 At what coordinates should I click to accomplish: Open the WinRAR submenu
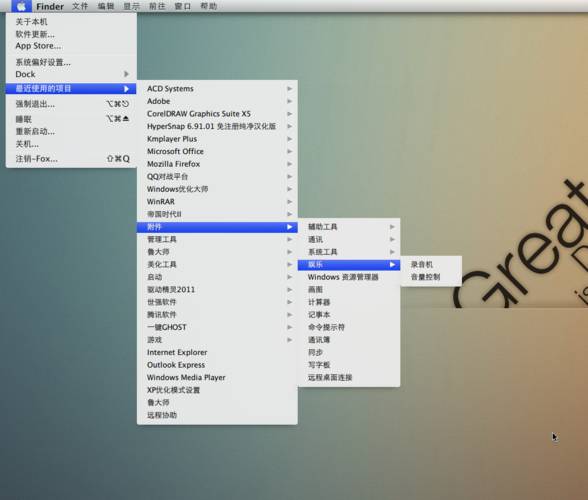pyautogui.click(x=217, y=202)
